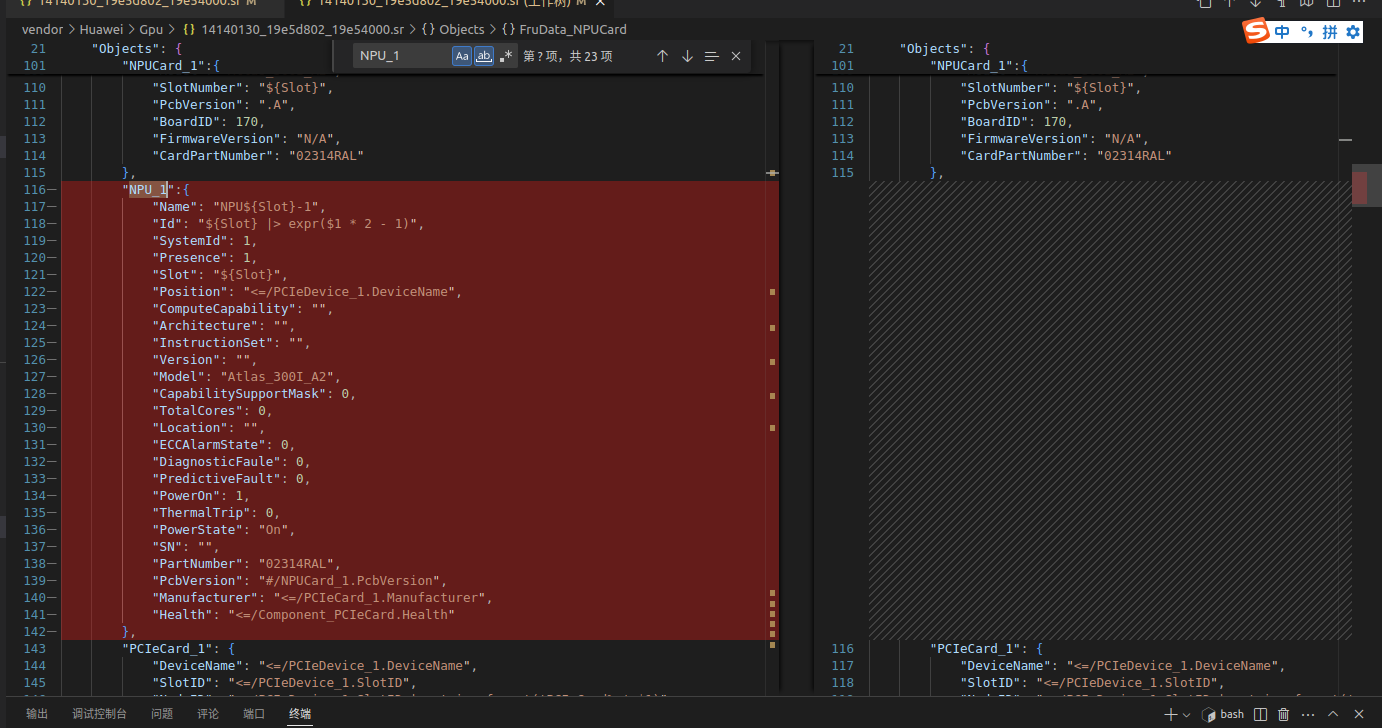
Task: Click "PowerState": "On" line
Action: 224,529
